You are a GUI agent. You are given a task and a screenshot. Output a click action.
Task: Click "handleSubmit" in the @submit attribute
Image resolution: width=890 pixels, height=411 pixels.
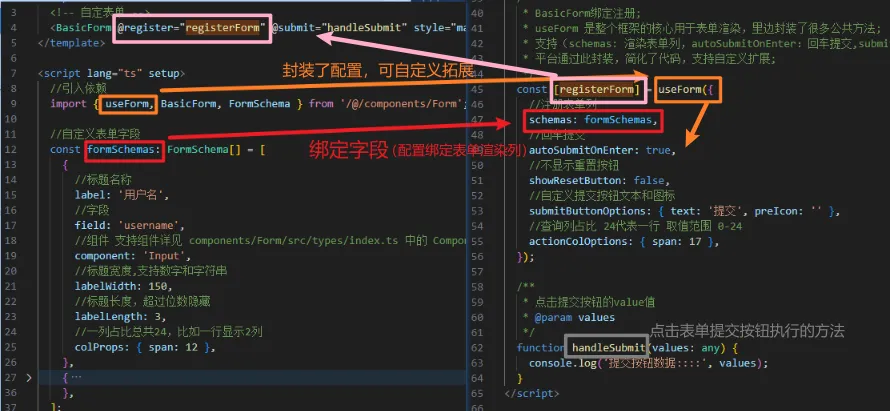[362, 27]
